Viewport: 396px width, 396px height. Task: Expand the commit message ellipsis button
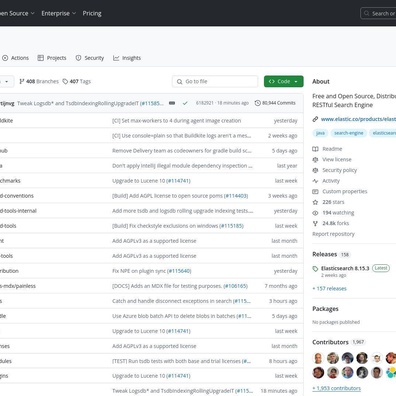coord(172,103)
